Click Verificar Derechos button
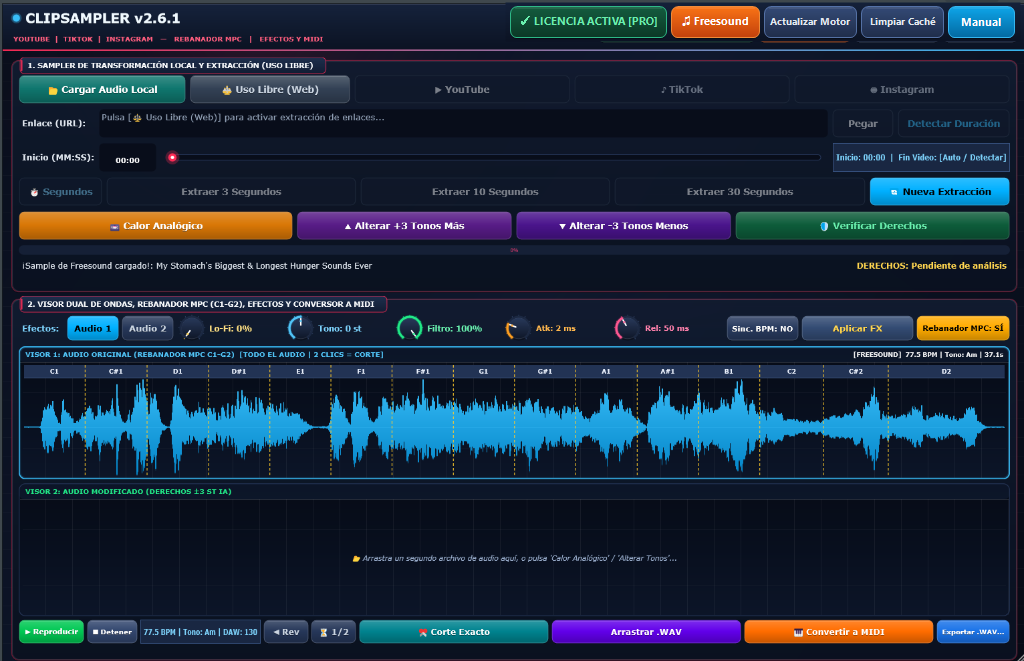Image resolution: width=1024 pixels, height=661 pixels. [872, 225]
